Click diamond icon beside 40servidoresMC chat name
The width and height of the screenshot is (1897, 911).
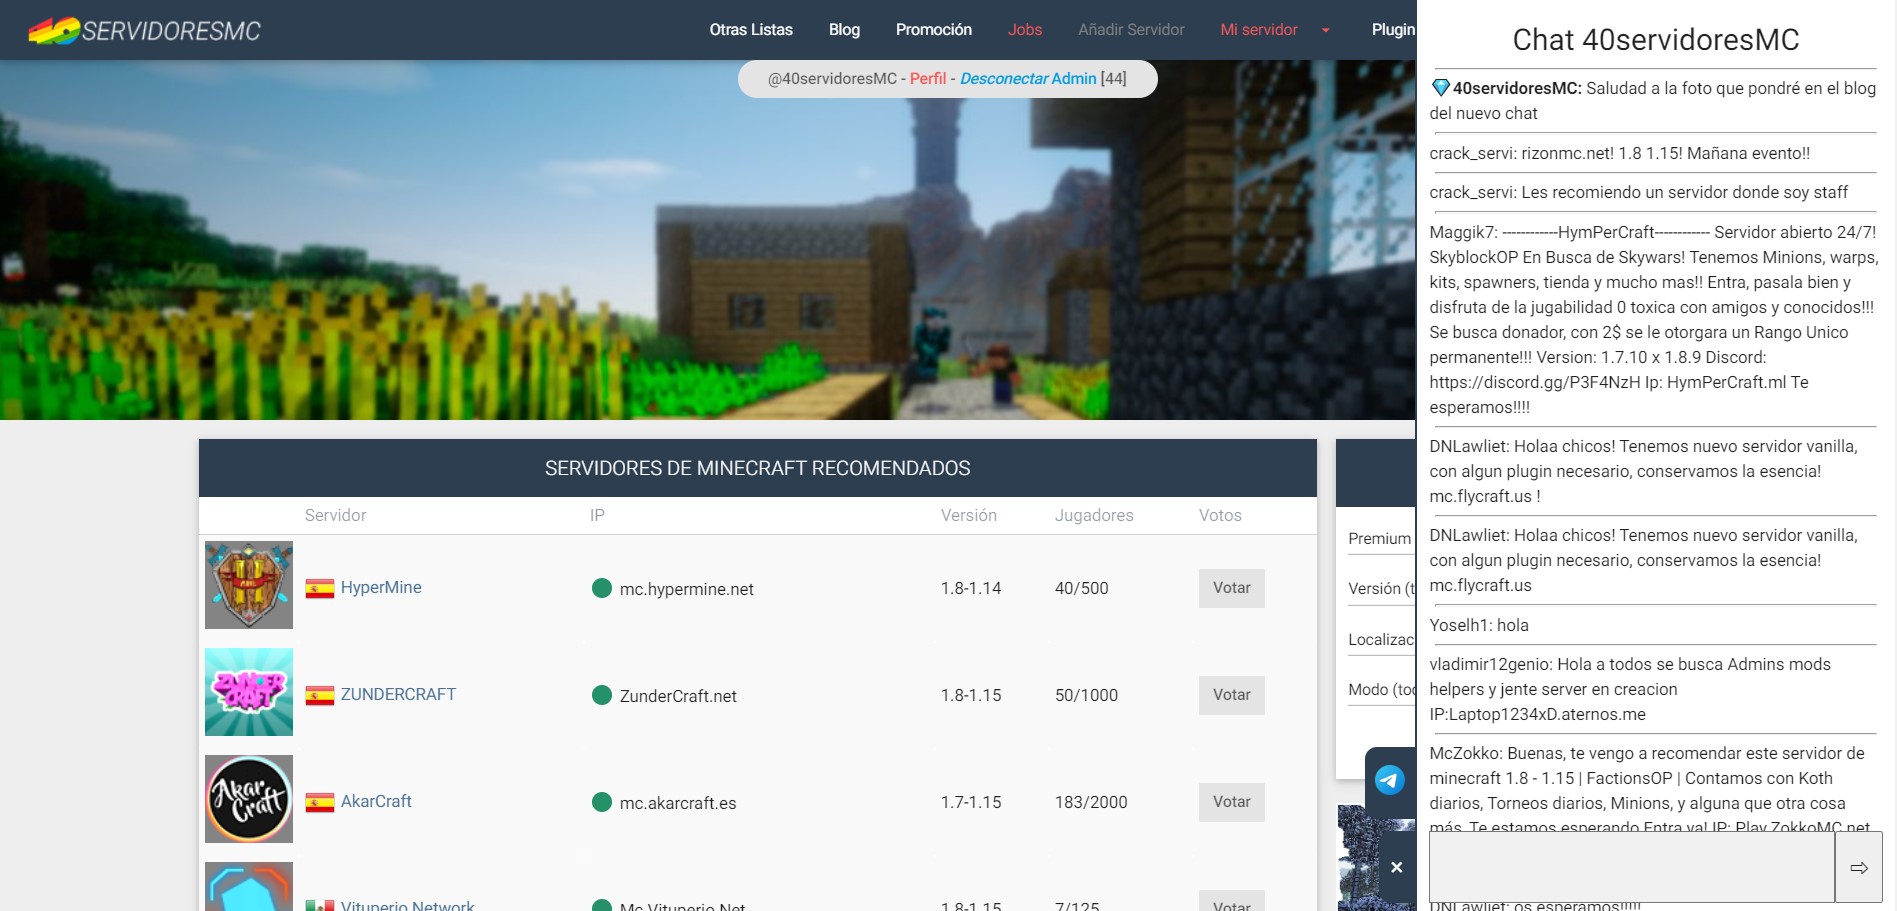(1441, 87)
